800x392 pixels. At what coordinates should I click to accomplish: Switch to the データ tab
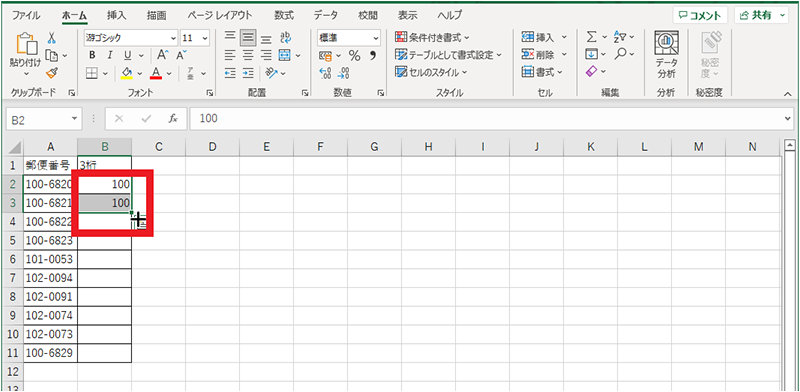click(326, 15)
